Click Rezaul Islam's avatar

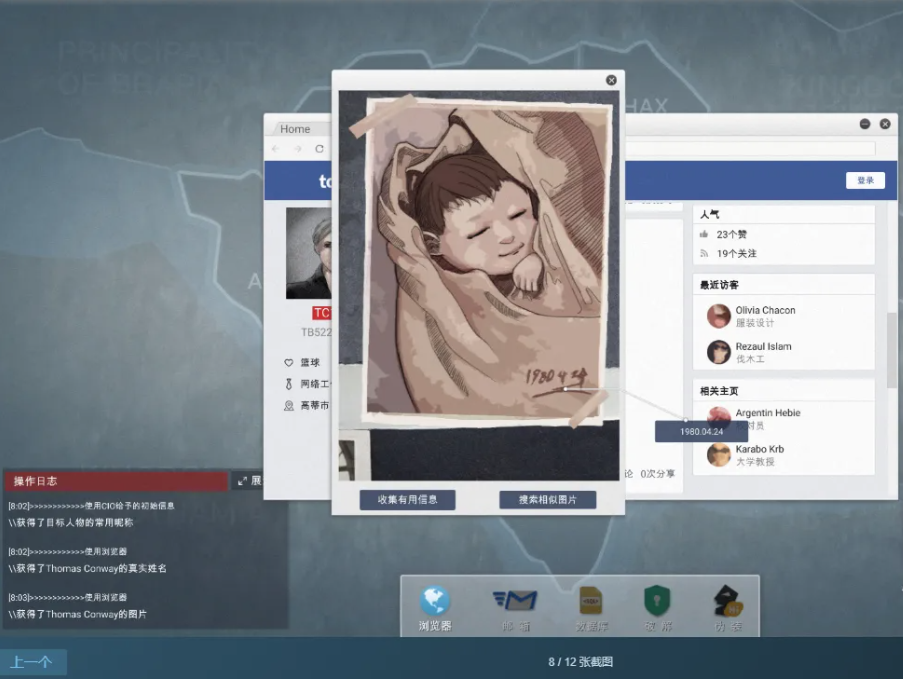[x=719, y=352]
